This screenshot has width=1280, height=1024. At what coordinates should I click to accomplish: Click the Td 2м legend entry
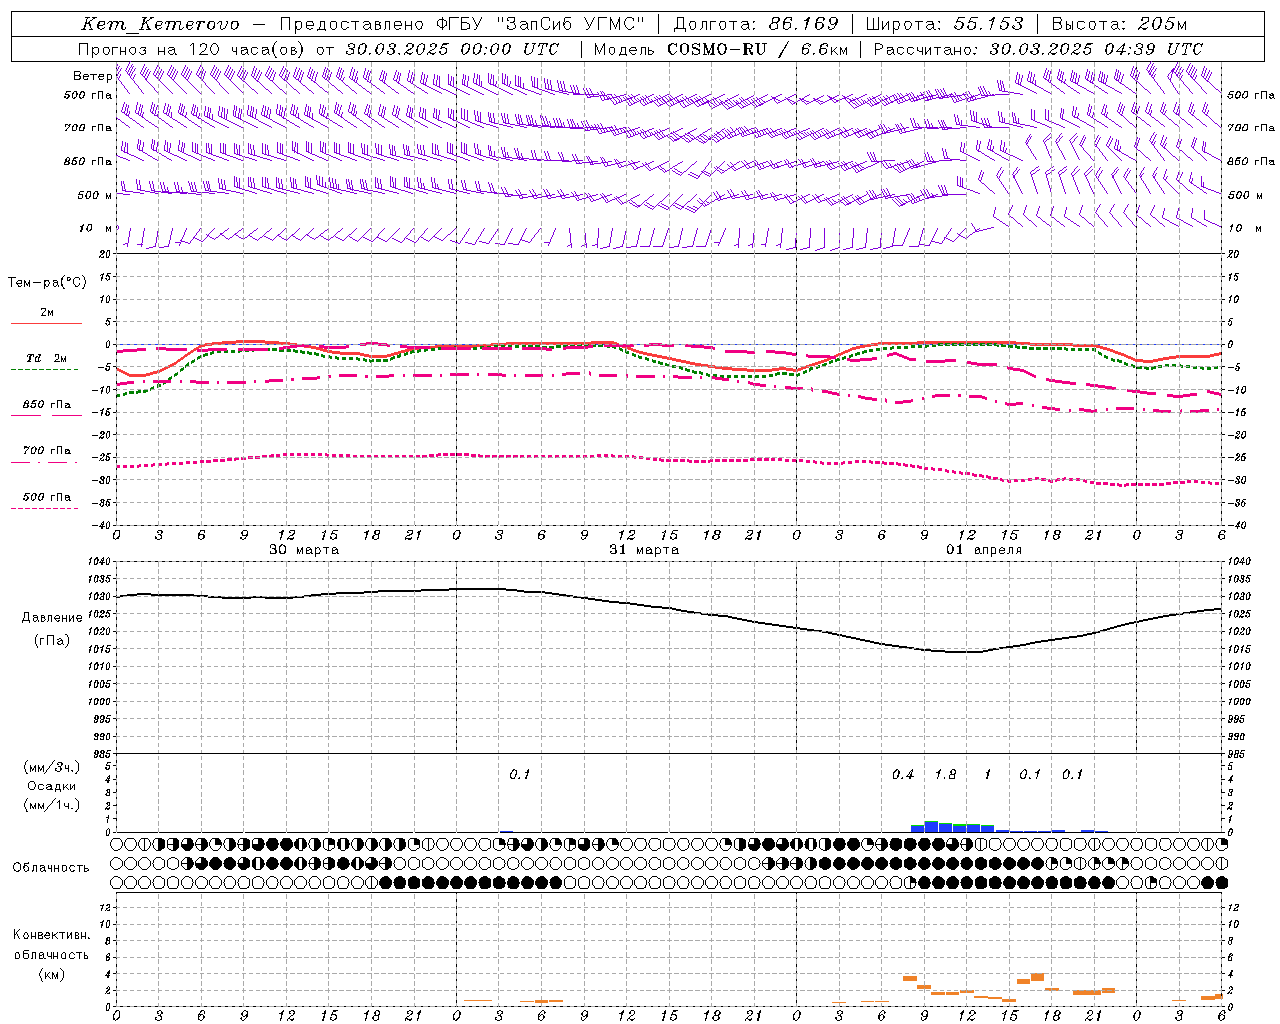pos(46,358)
